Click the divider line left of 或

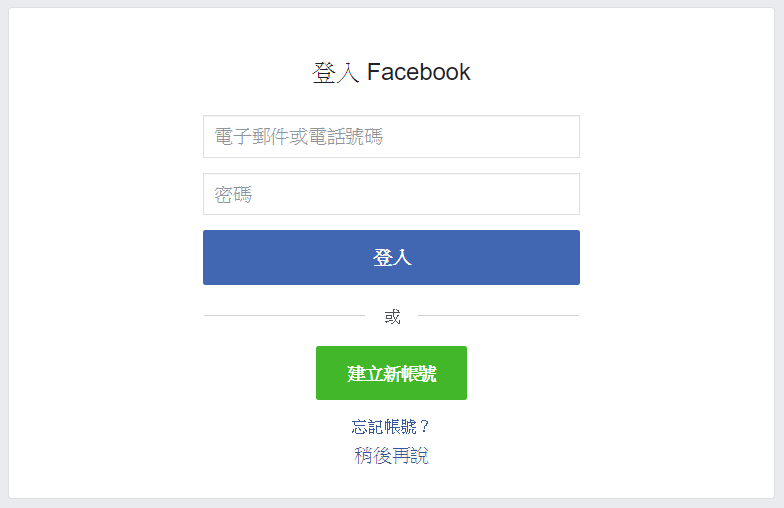click(284, 316)
